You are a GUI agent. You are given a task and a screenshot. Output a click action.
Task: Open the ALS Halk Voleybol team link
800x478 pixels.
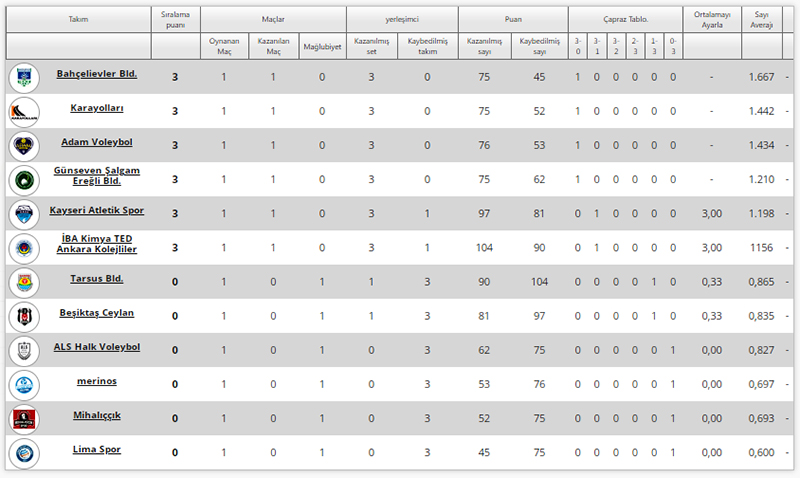click(x=97, y=346)
